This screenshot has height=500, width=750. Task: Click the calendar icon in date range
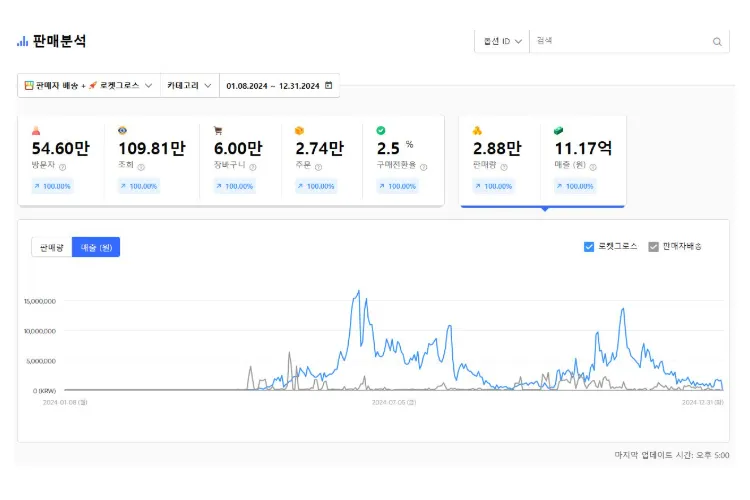[x=328, y=86]
